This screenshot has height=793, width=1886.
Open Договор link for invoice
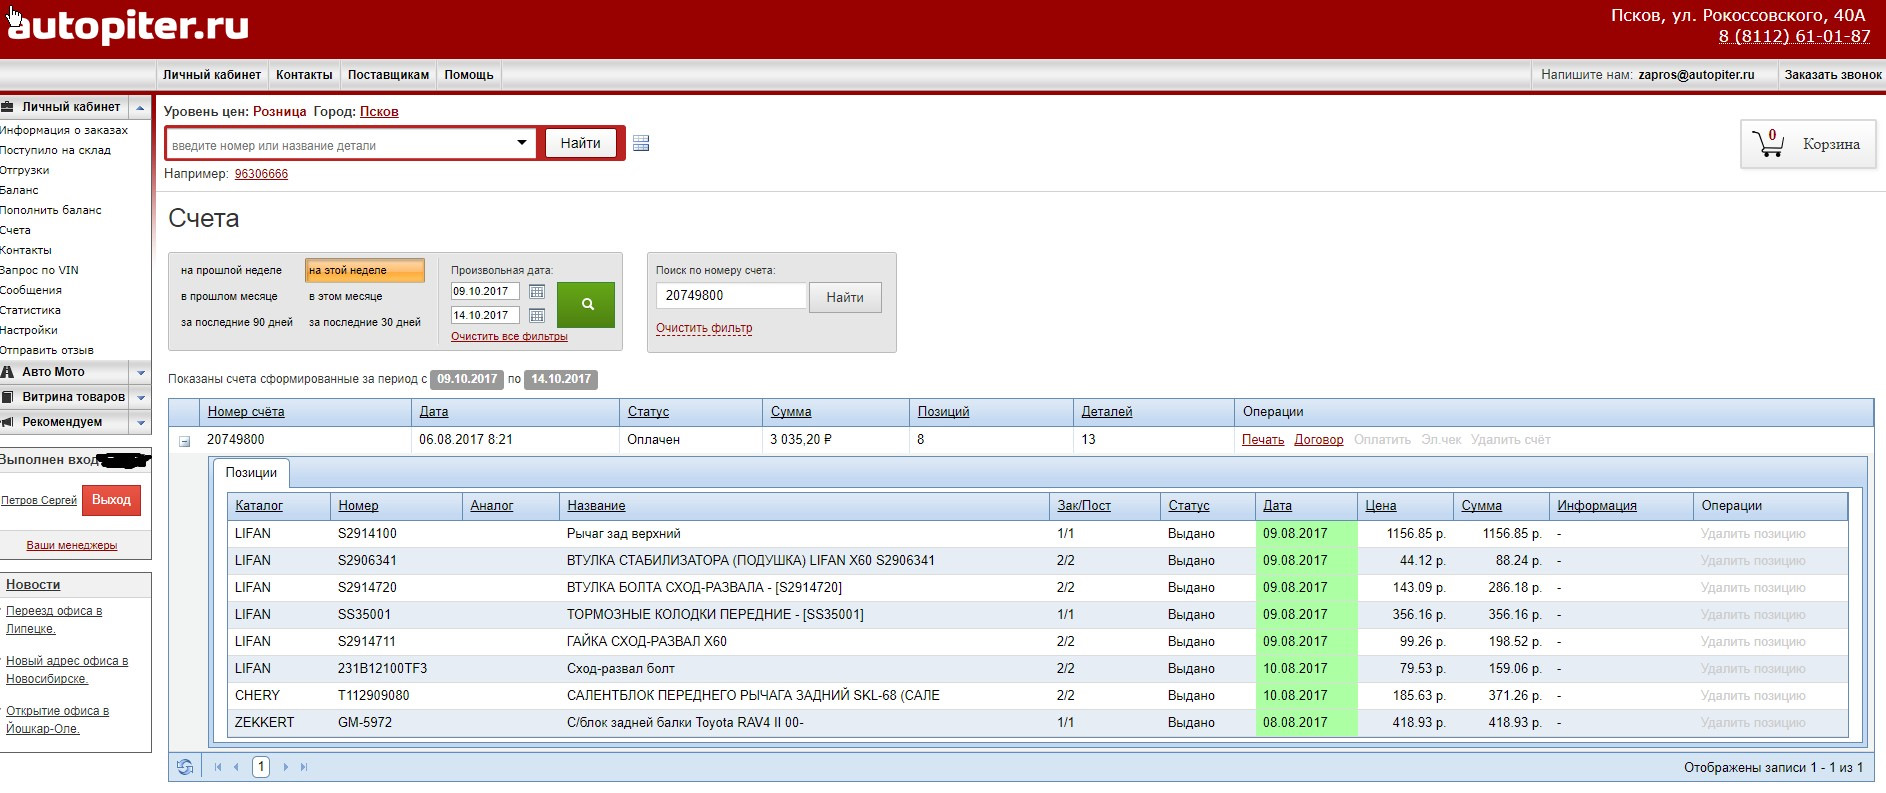coord(1319,439)
